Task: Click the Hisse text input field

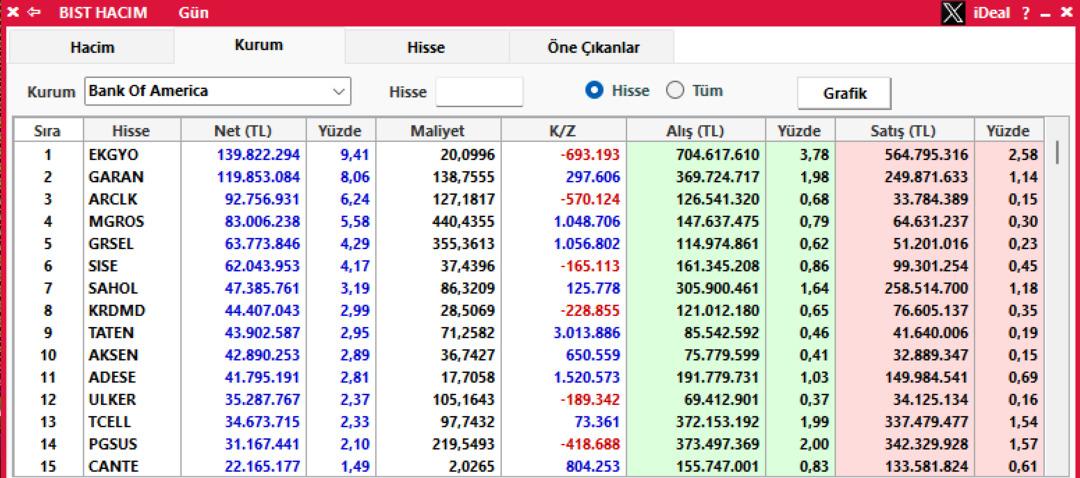Action: (479, 92)
